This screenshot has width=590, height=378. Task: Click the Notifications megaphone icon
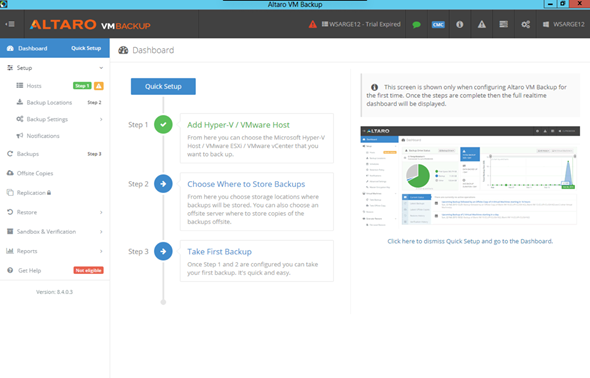(x=20, y=136)
